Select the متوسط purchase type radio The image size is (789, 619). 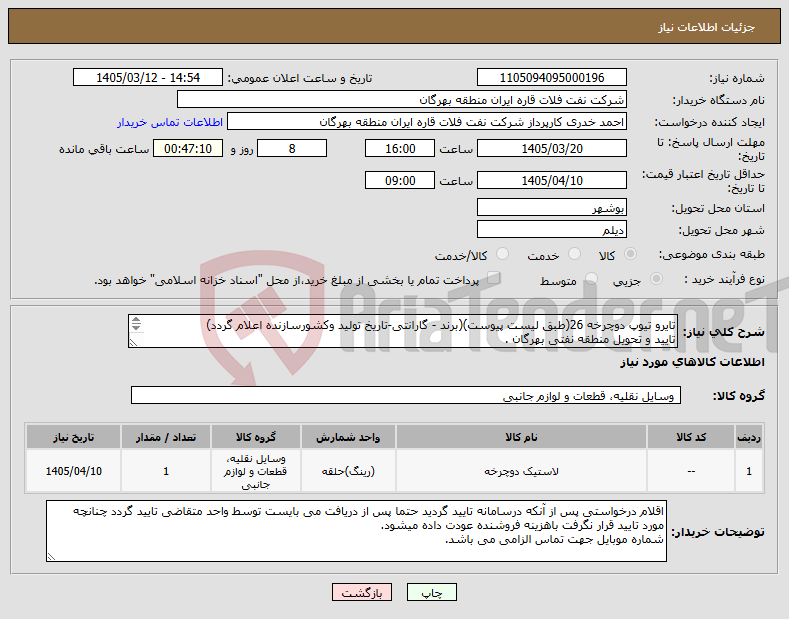click(x=592, y=279)
